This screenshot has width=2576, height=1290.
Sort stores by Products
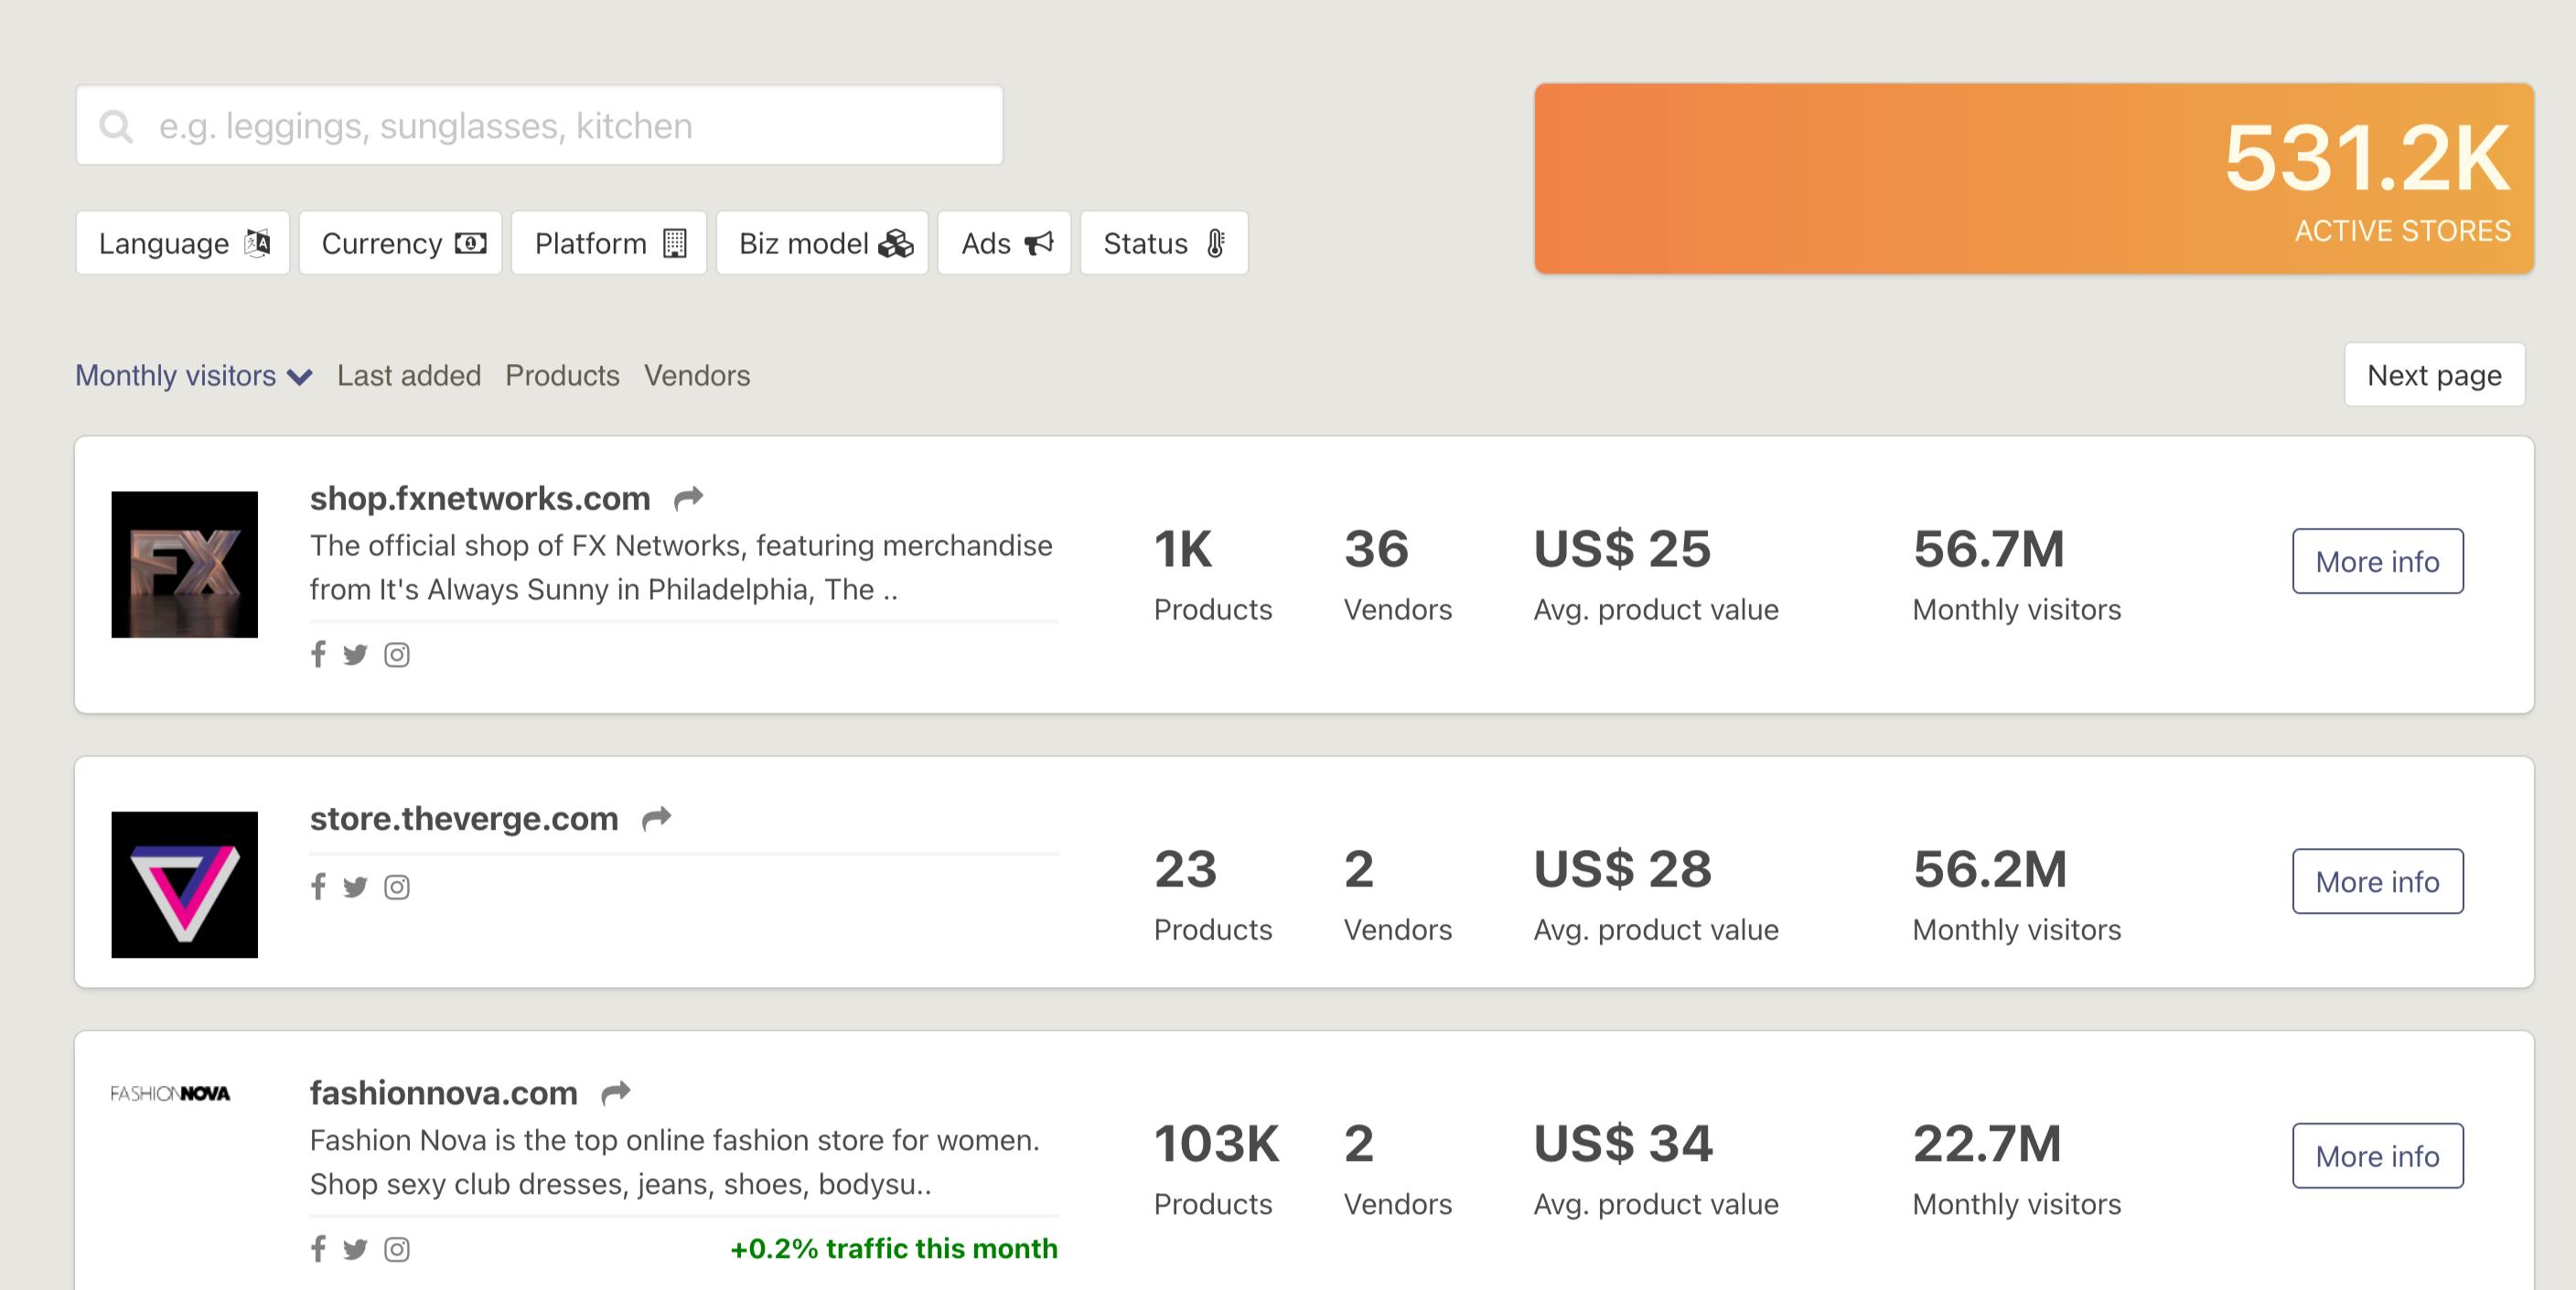[563, 375]
